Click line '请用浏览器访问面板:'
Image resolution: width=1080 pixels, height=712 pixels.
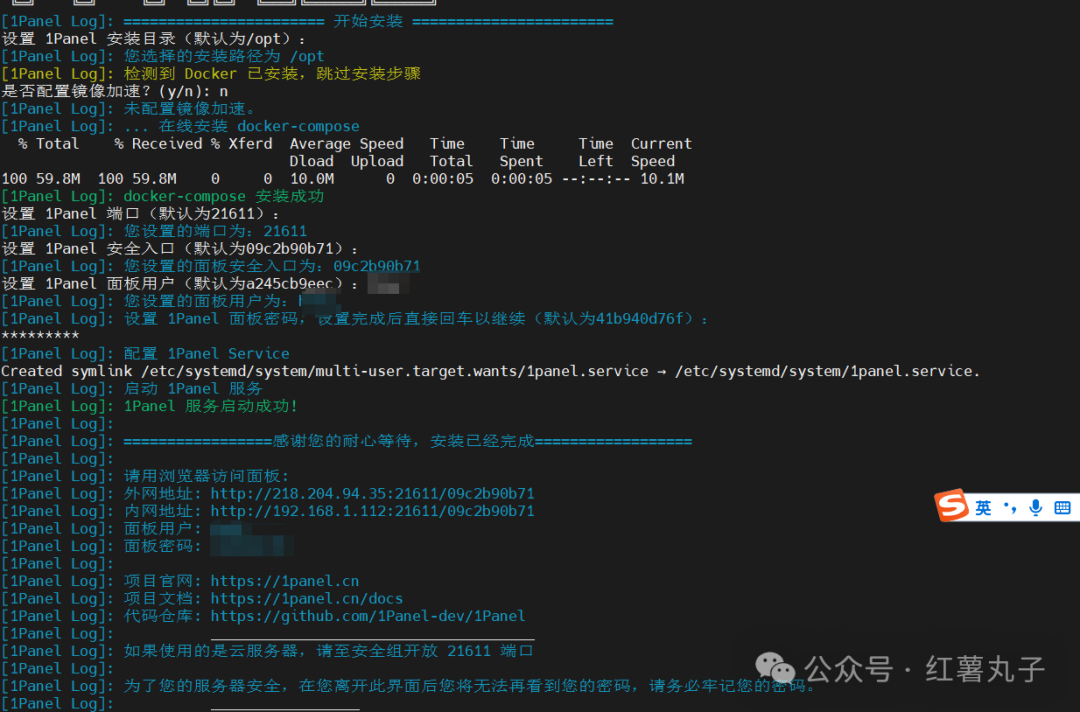(207, 477)
